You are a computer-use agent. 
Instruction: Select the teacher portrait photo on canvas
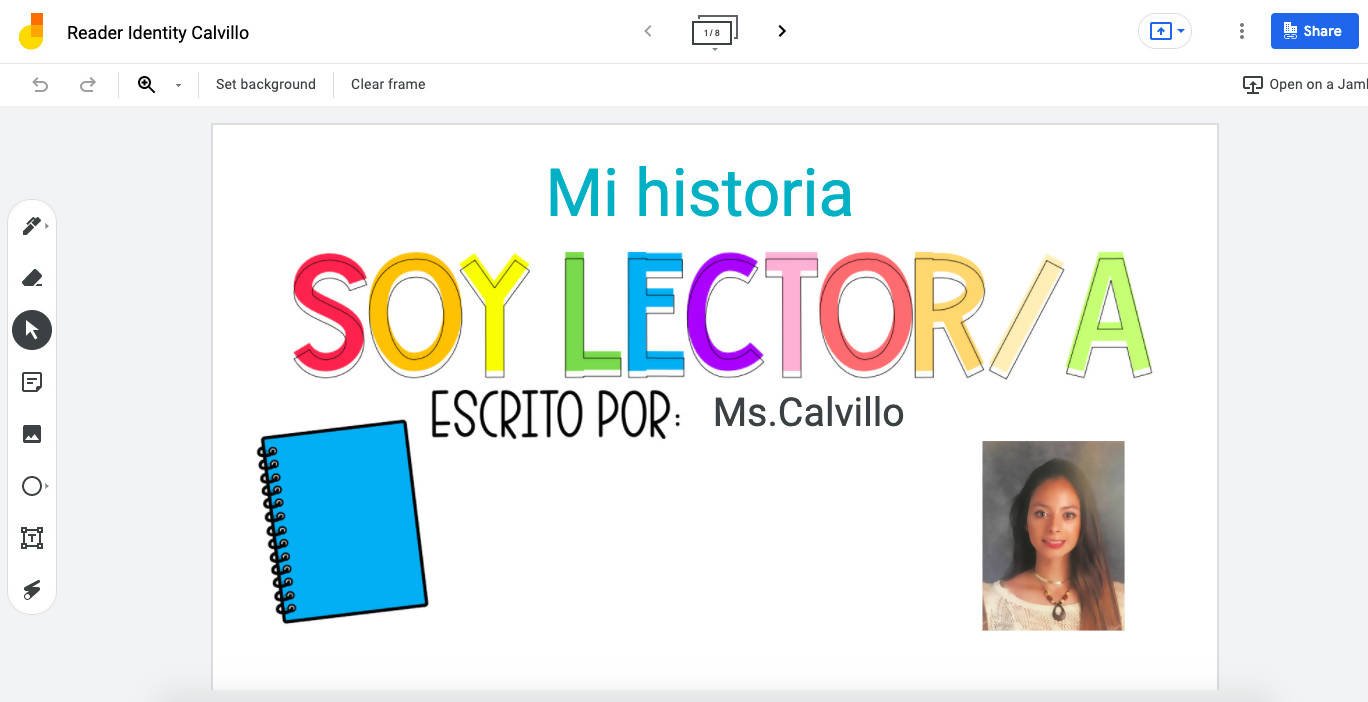click(1053, 536)
